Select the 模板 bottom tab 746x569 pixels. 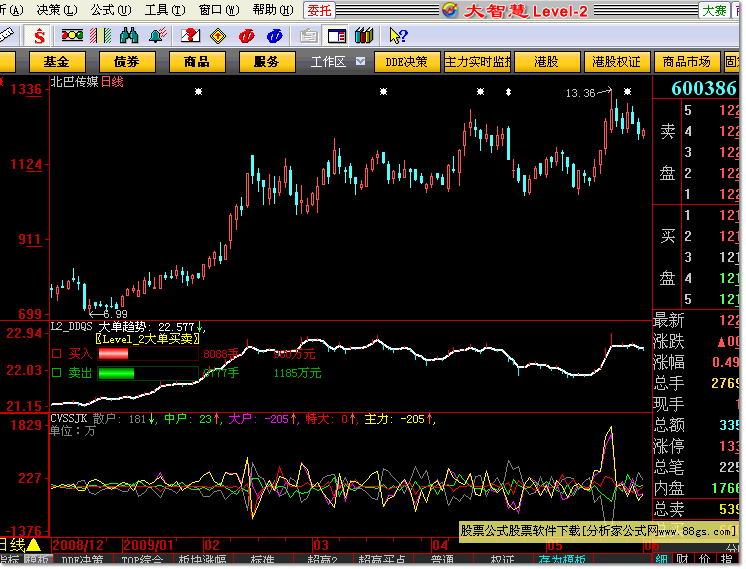(x=37, y=561)
